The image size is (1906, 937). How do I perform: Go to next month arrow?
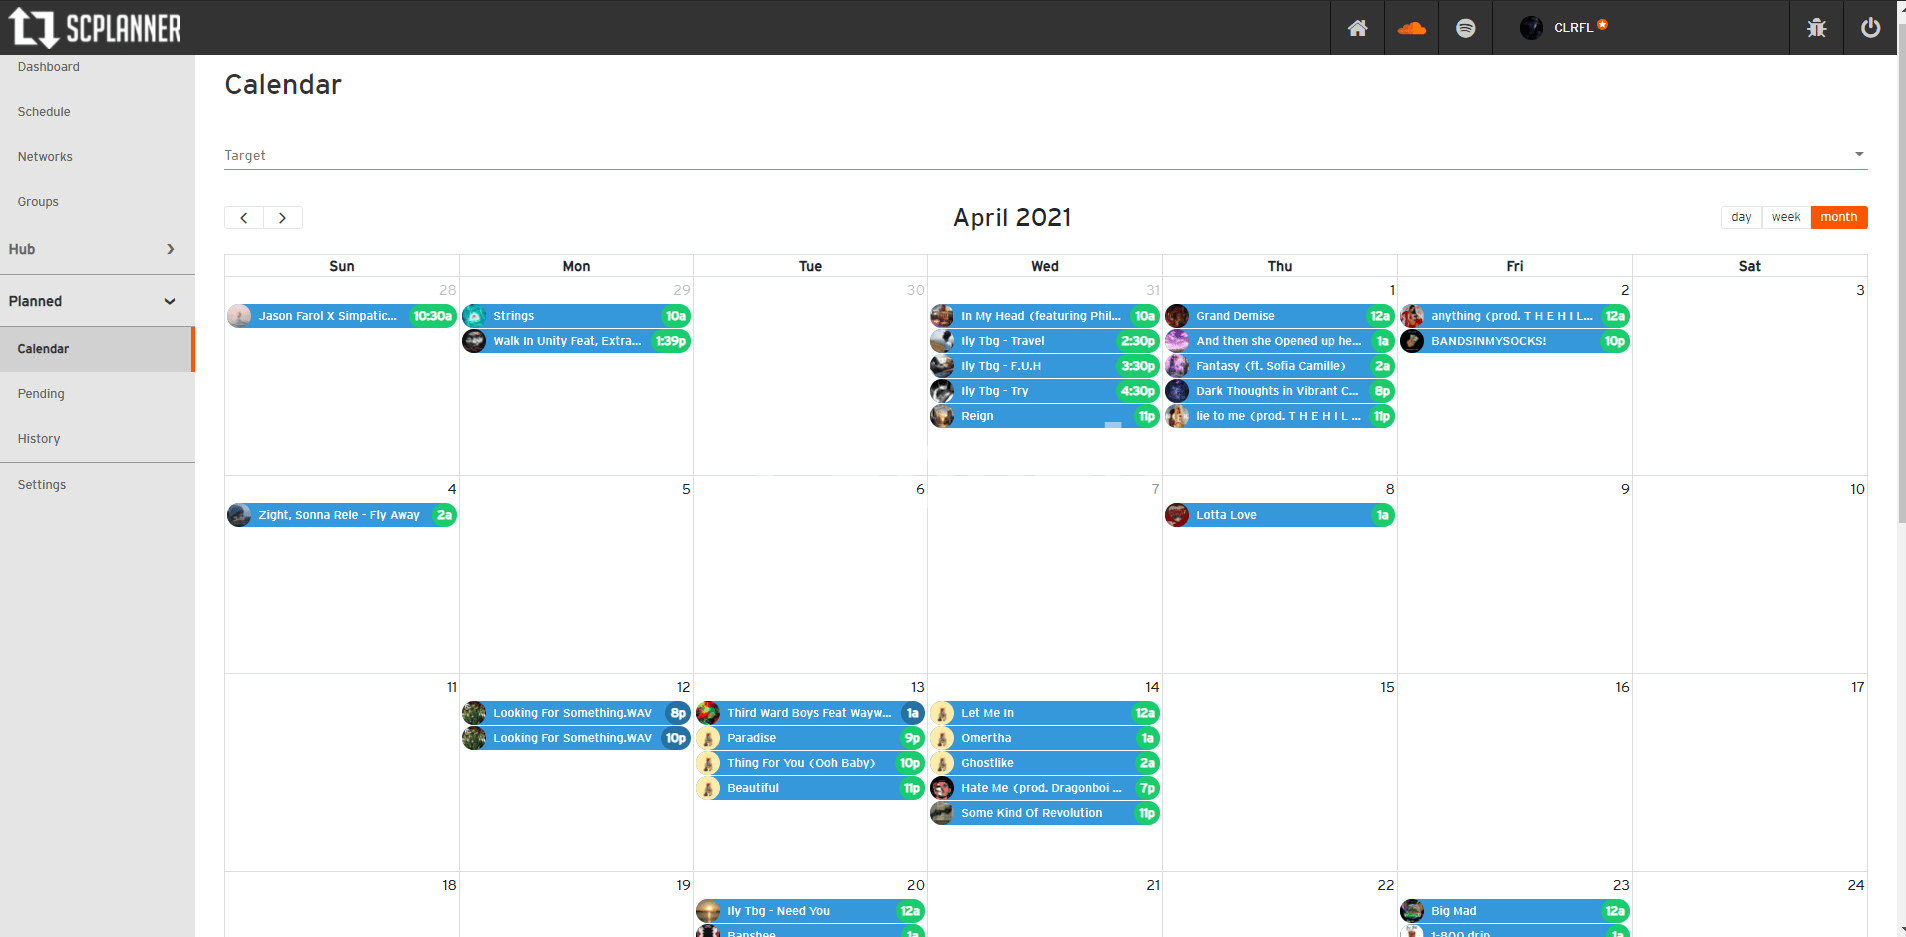point(283,218)
